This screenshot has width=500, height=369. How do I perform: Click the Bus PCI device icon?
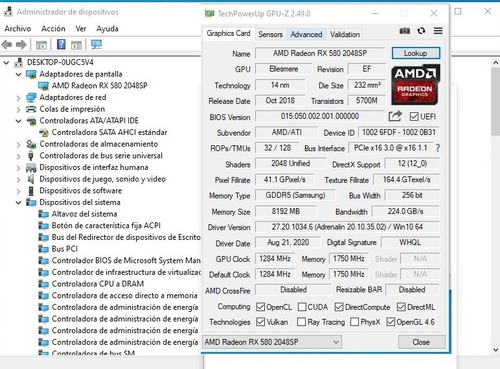click(x=44, y=249)
